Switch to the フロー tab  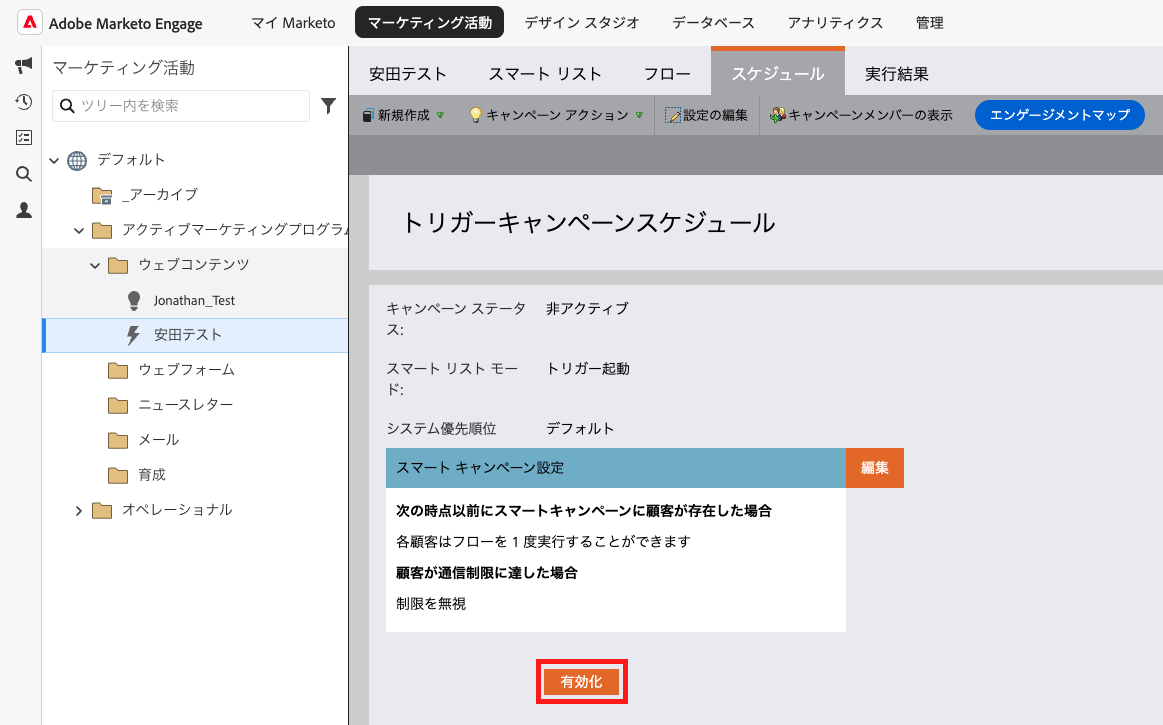(x=667, y=74)
